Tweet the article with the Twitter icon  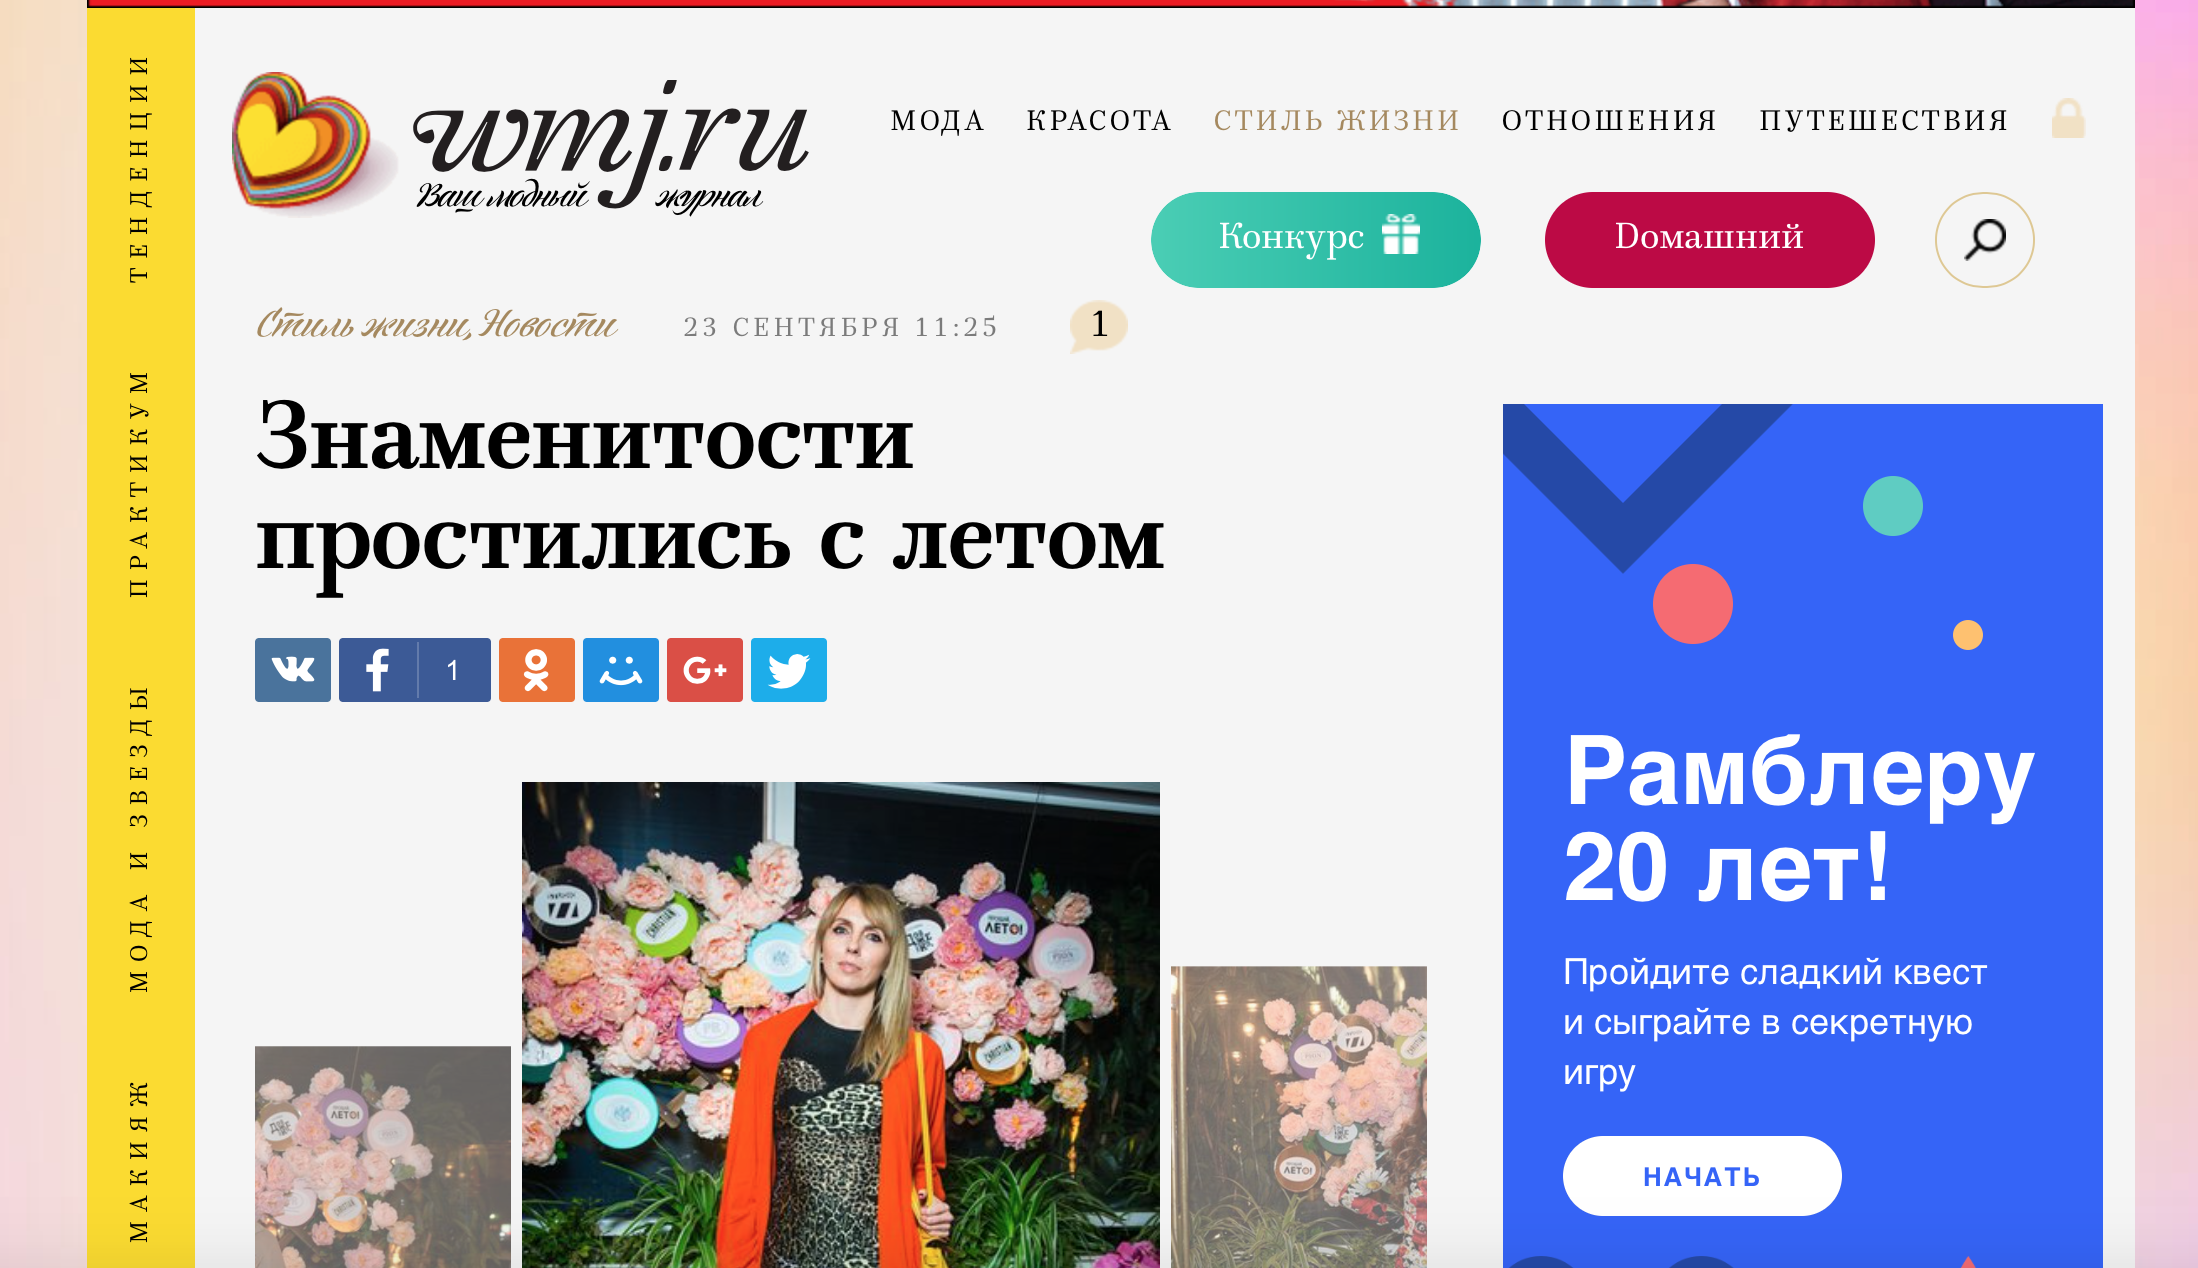789,670
